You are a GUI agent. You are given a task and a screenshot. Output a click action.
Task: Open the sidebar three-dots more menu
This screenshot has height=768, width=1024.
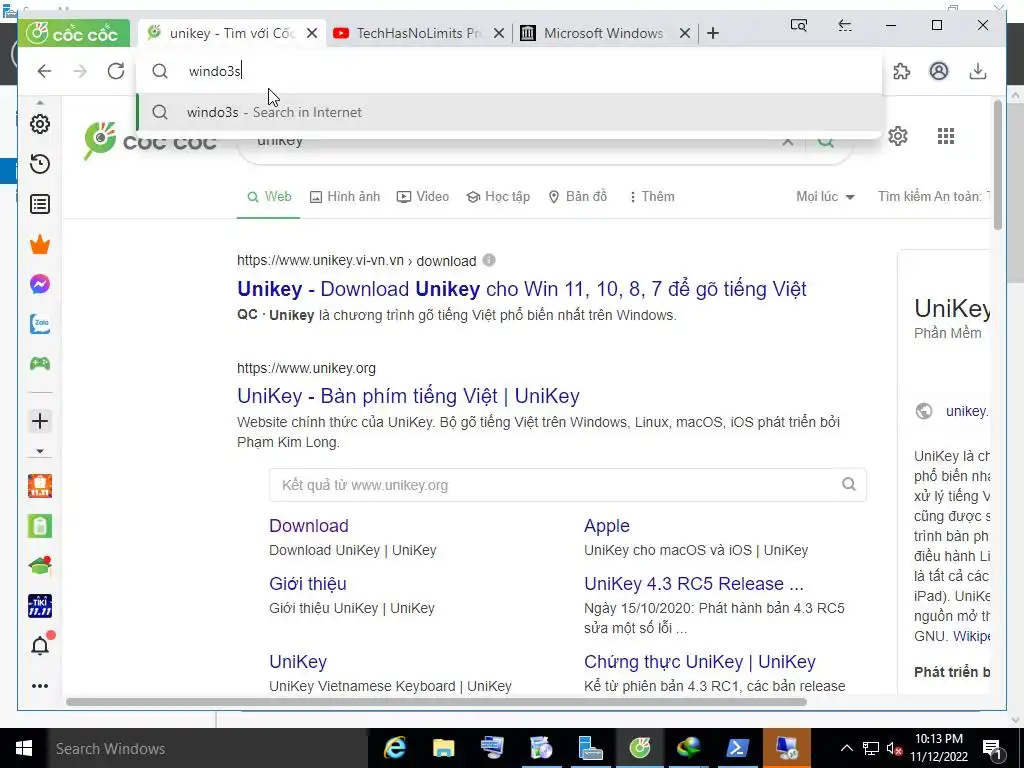tap(40, 686)
